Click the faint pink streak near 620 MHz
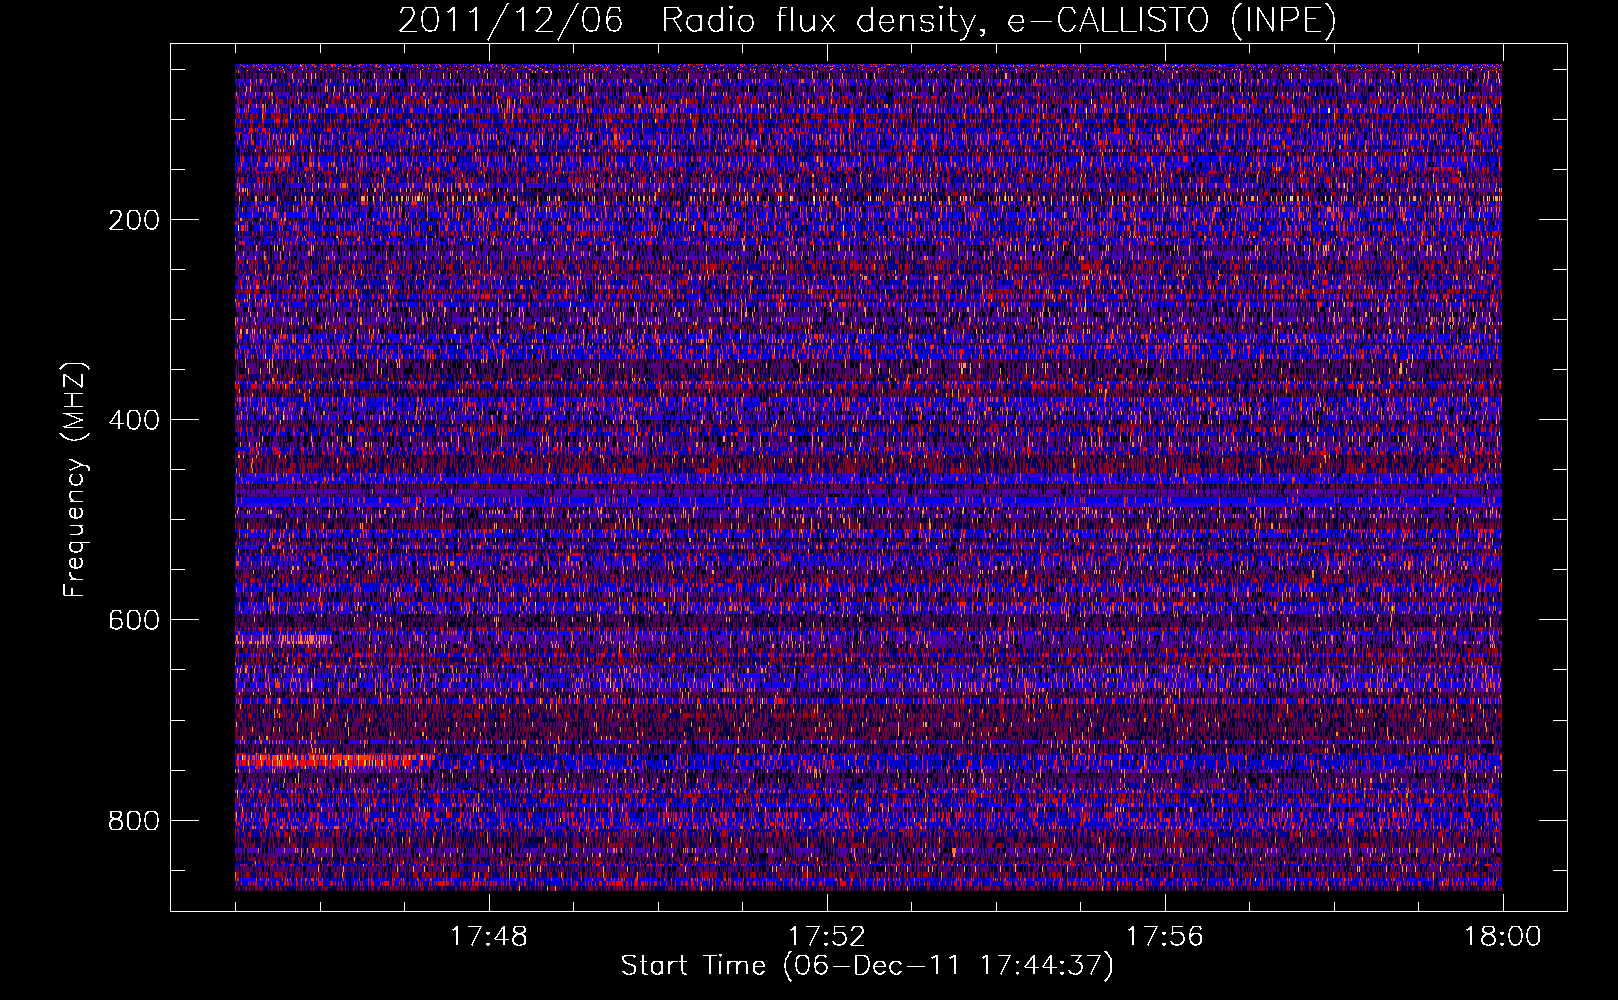 (x=284, y=638)
